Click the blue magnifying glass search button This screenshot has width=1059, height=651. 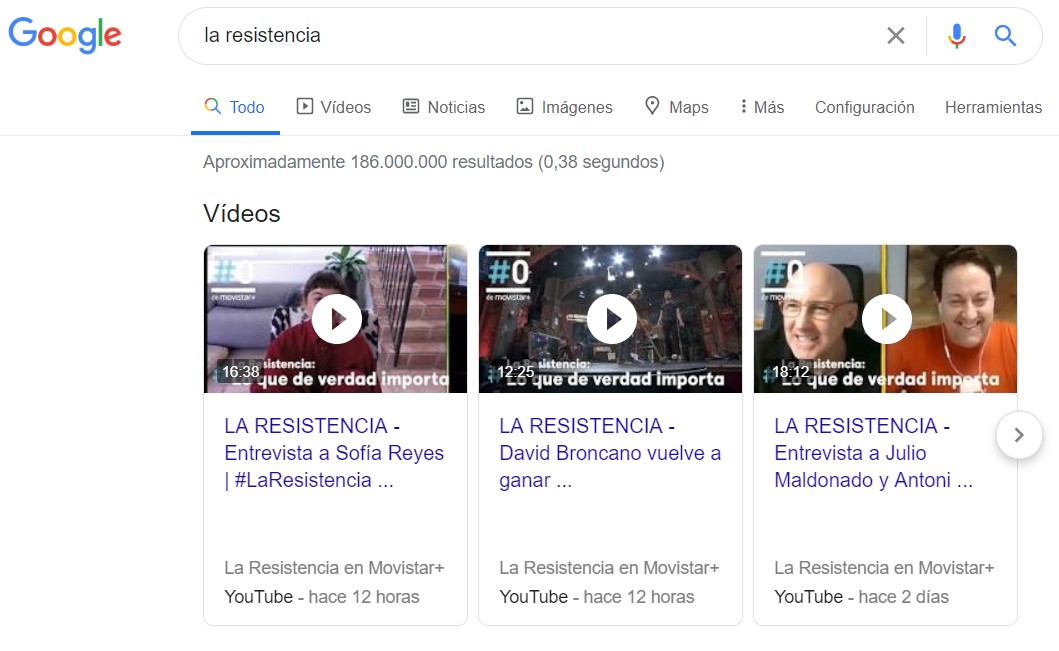pos(1005,36)
